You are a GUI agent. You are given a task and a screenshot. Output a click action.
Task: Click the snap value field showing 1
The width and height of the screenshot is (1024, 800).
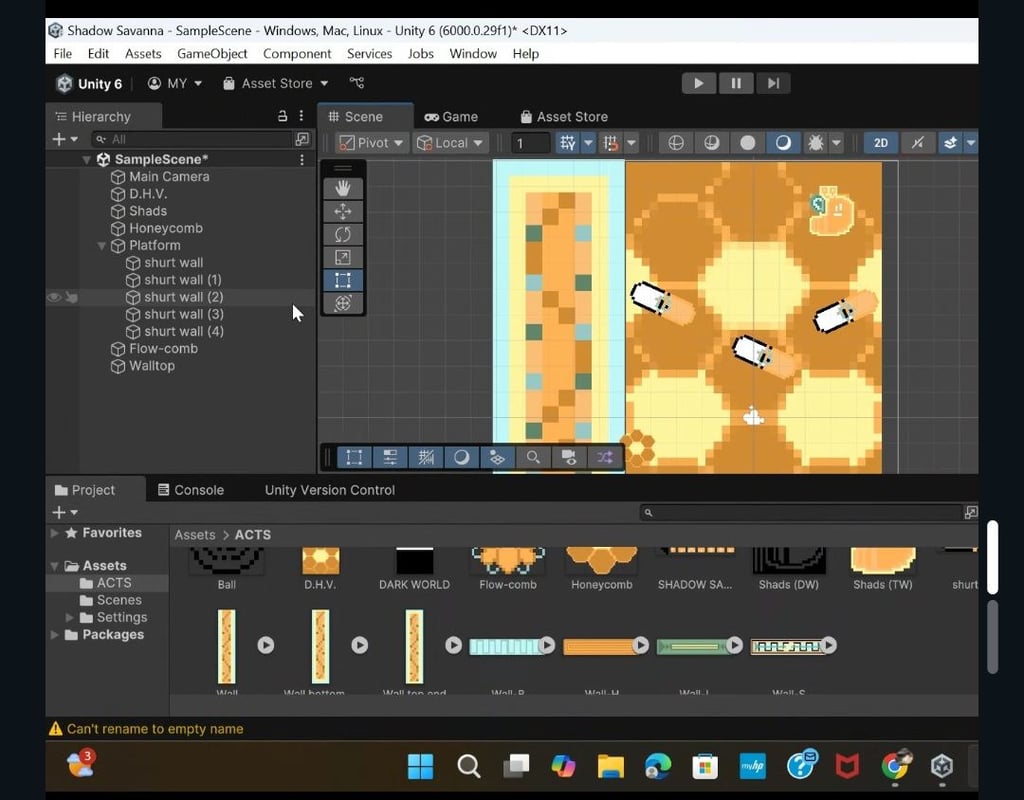(530, 143)
